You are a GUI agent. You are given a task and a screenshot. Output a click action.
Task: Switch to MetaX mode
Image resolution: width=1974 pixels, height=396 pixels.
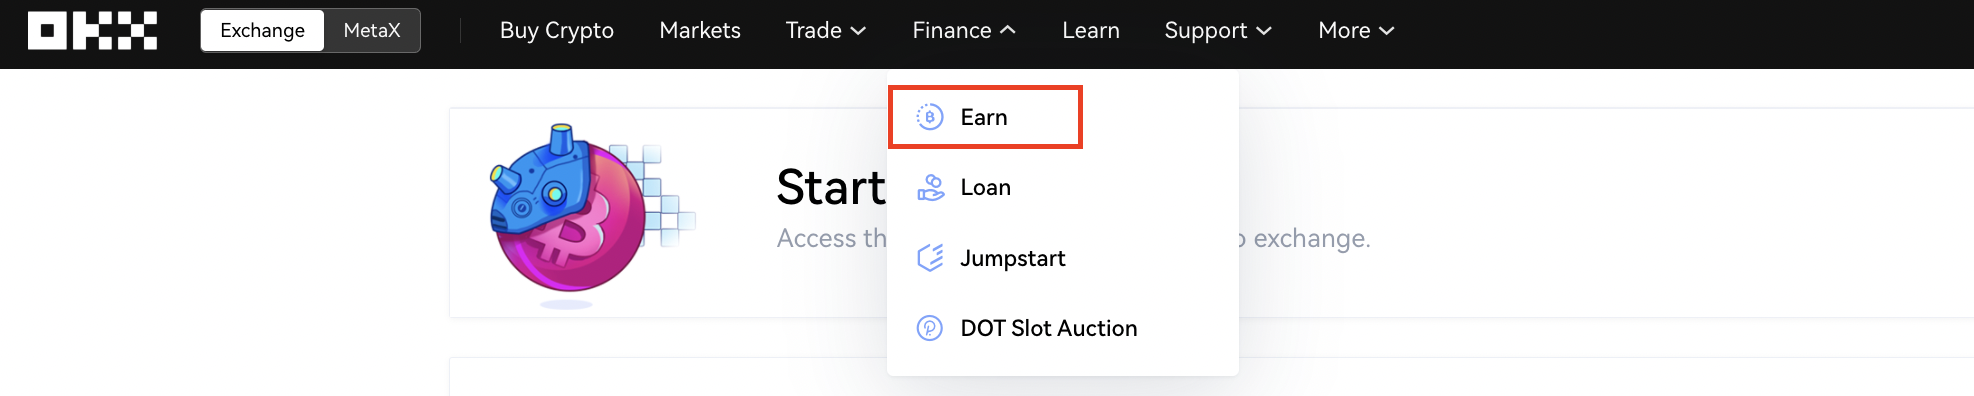click(x=372, y=30)
